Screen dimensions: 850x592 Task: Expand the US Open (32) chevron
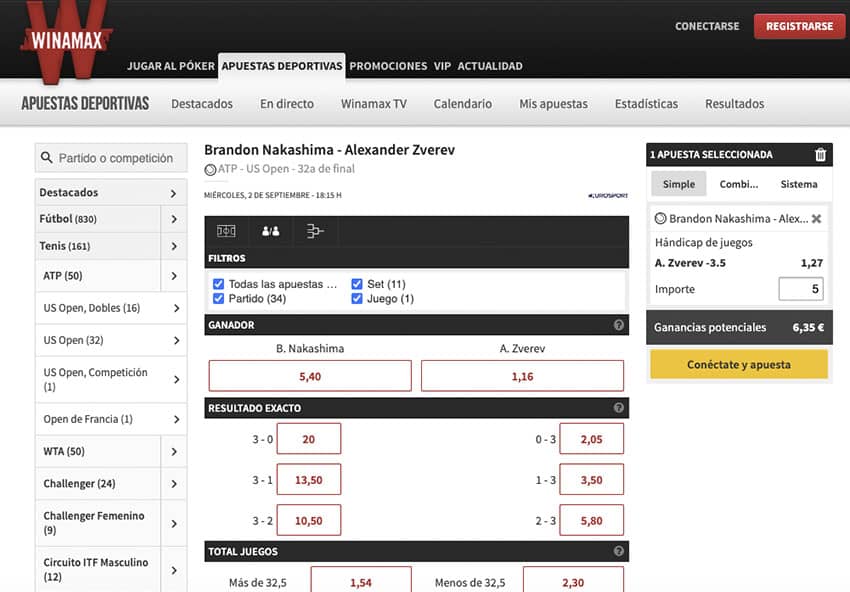click(177, 340)
